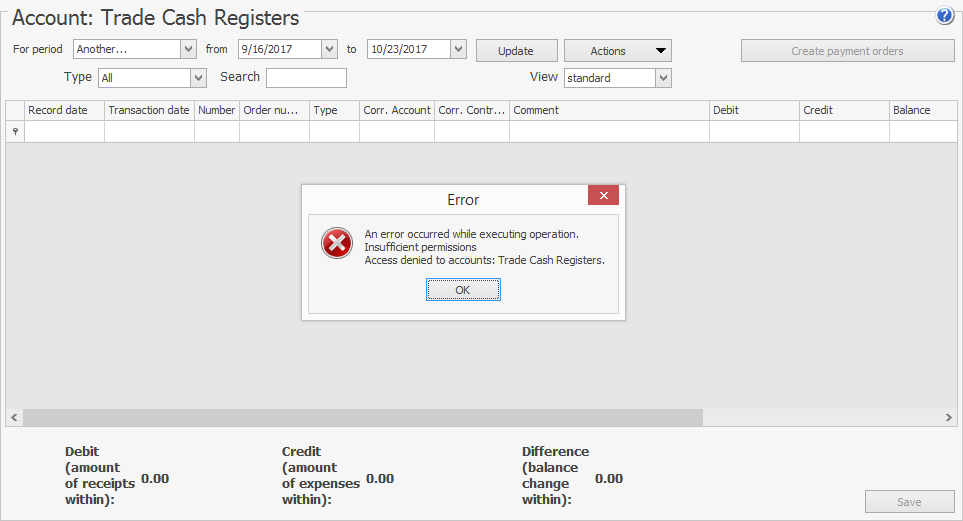Click into the Search text field
This screenshot has height=521, width=963.
pos(306,78)
